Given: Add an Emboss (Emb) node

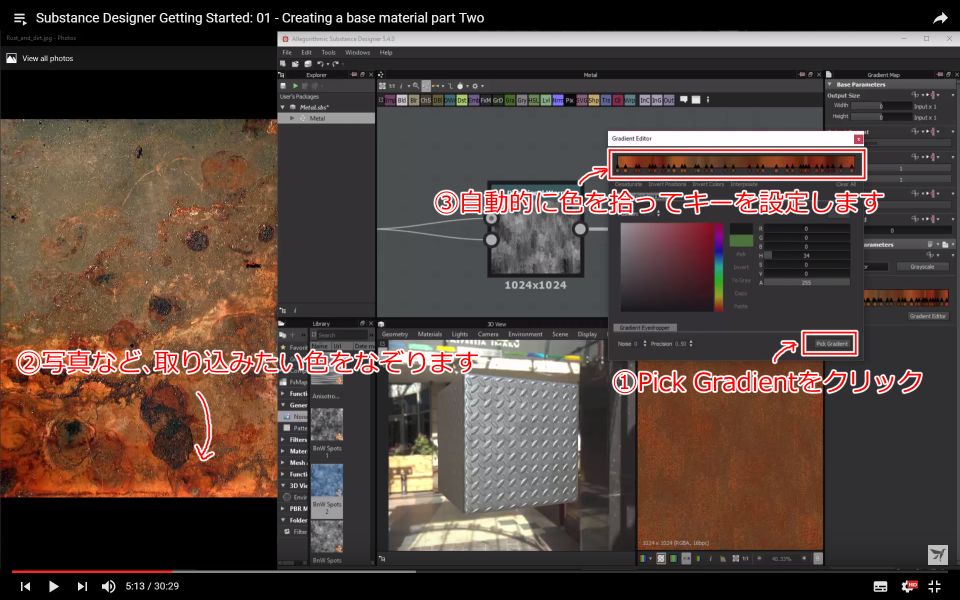Looking at the screenshot, I should pos(474,100).
